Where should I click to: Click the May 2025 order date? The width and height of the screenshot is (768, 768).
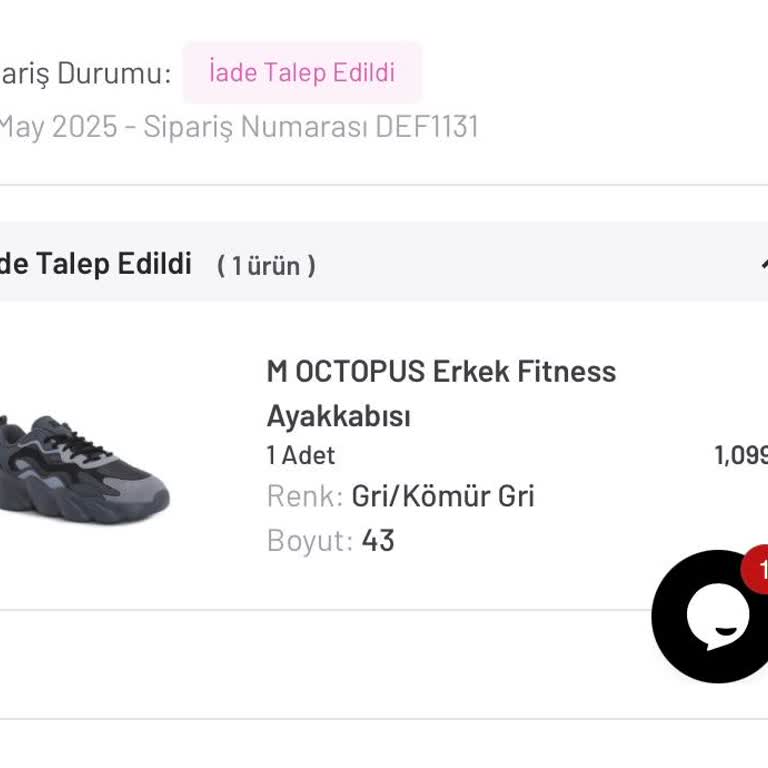58,127
